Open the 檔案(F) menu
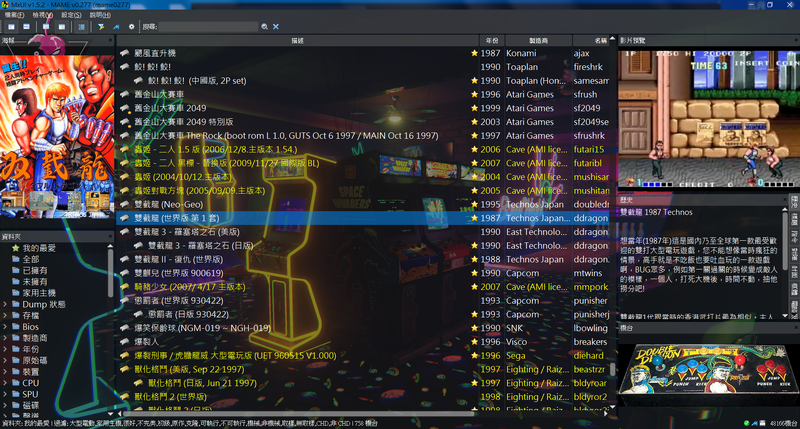 pyautogui.click(x=14, y=15)
